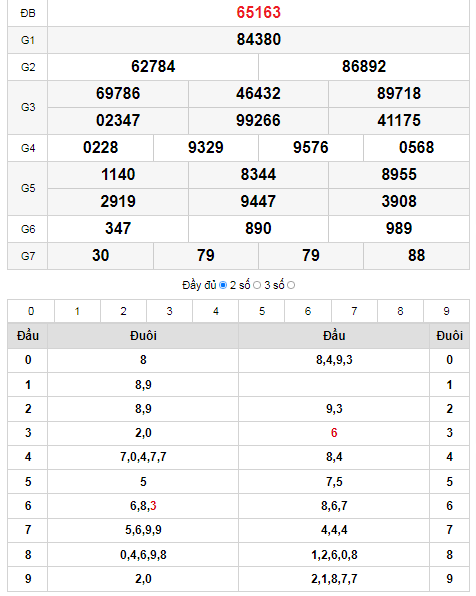Click digit 6 in number filter row
This screenshot has height=596, width=476.
(308, 311)
